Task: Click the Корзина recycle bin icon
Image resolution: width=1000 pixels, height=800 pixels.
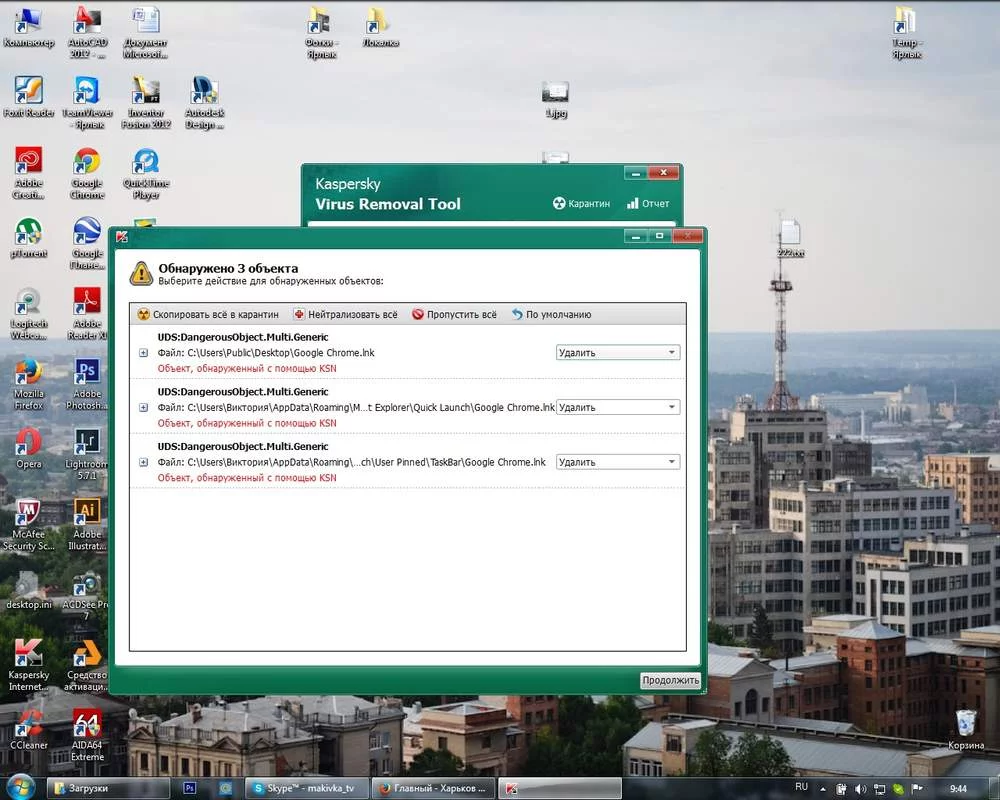Action: tap(965, 724)
